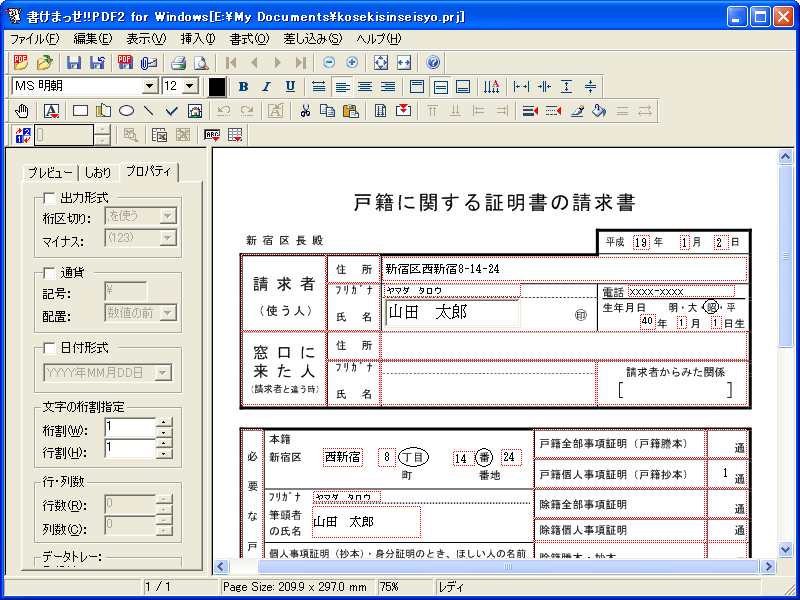Select the rectangle drawing tool
This screenshot has height=600, width=800.
coord(80,111)
